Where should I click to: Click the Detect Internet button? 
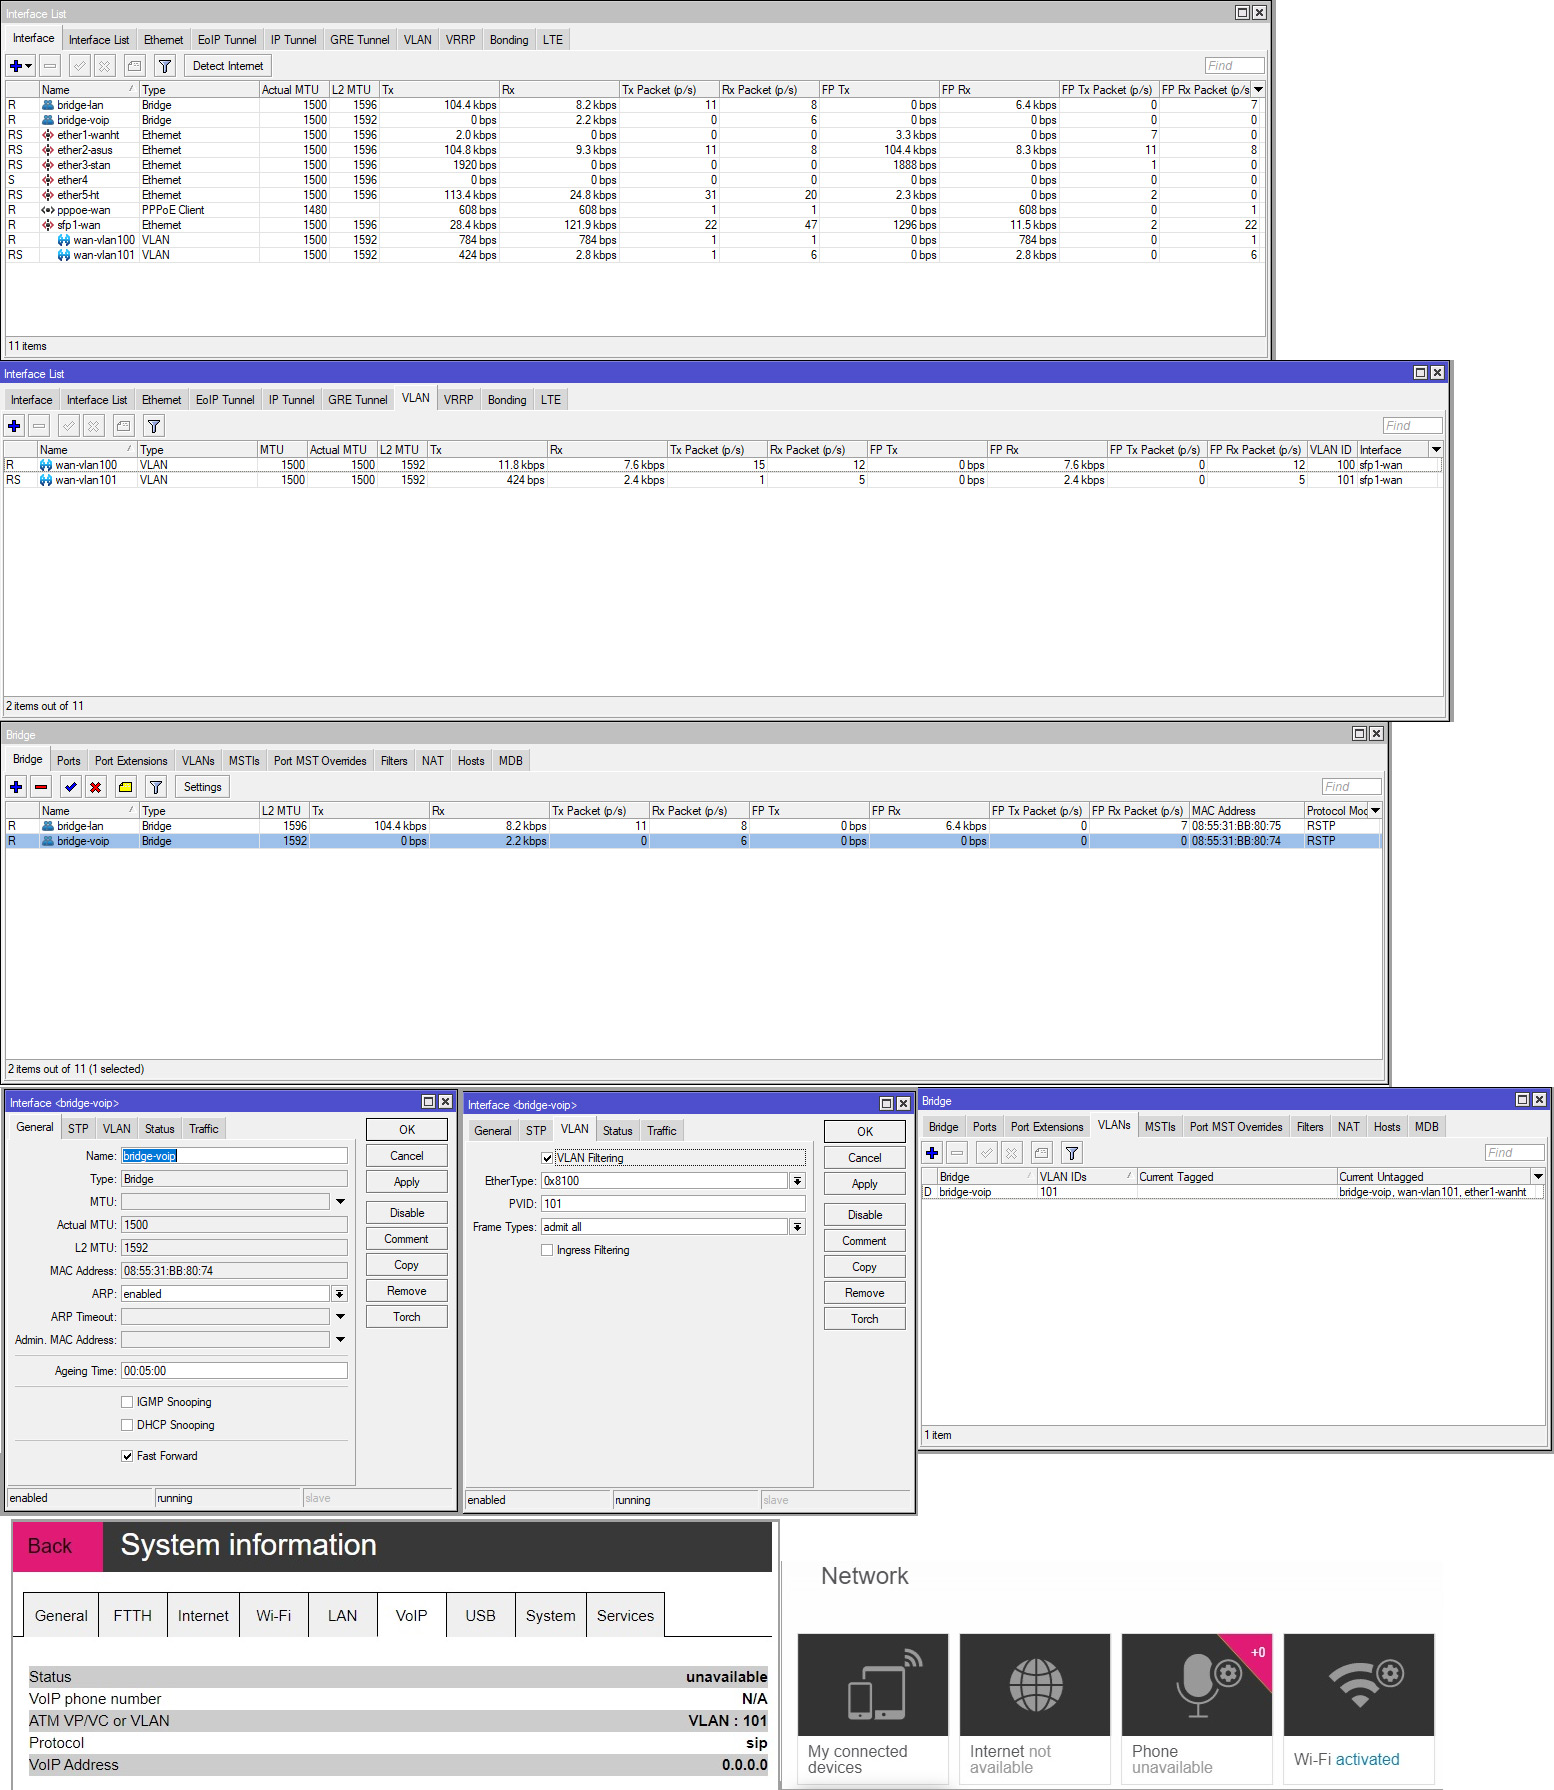[228, 66]
